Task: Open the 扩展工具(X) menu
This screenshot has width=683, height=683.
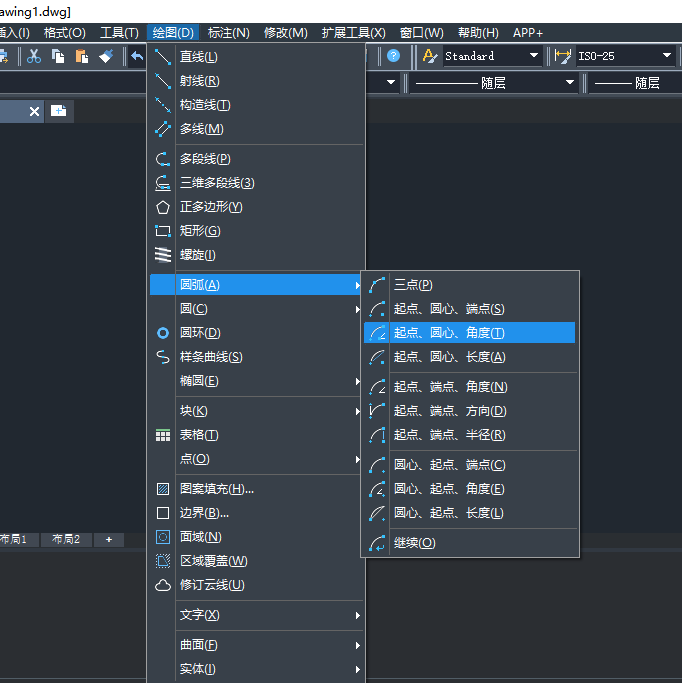Action: point(354,33)
